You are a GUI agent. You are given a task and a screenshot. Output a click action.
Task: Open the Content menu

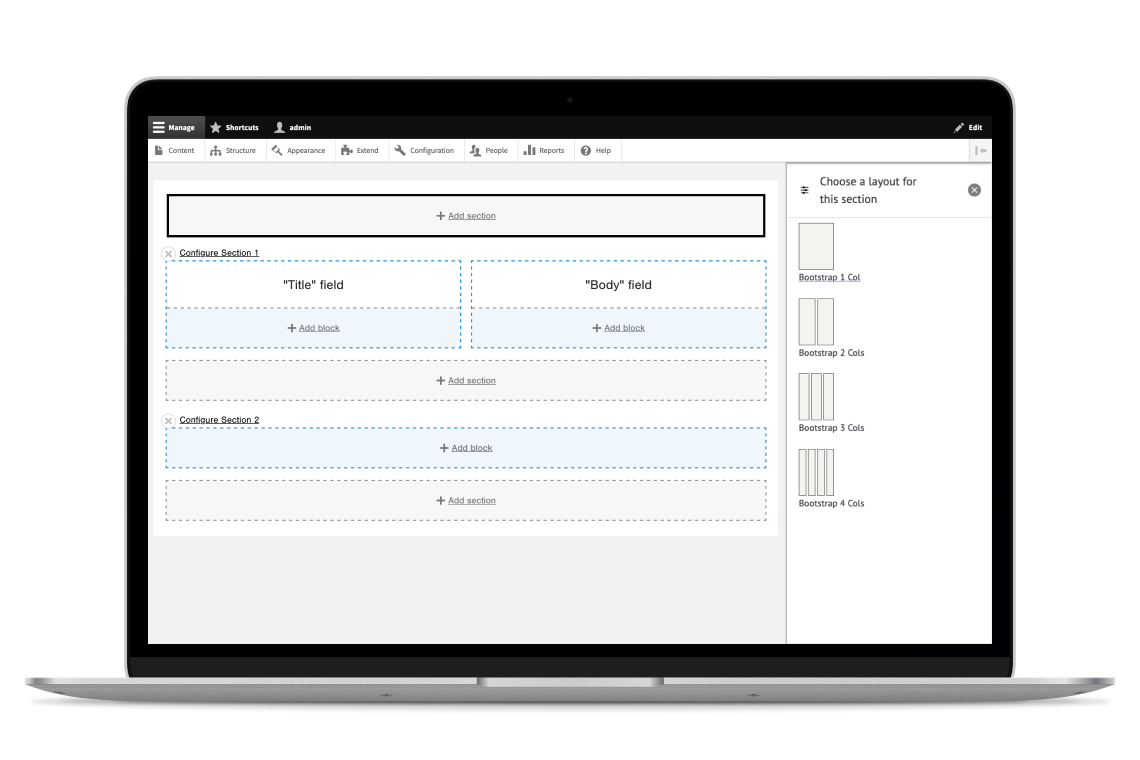[175, 151]
